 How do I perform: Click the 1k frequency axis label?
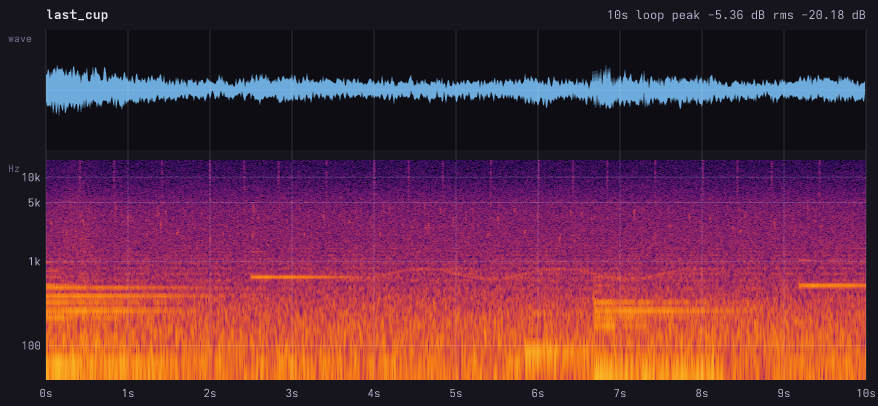pyautogui.click(x=34, y=262)
